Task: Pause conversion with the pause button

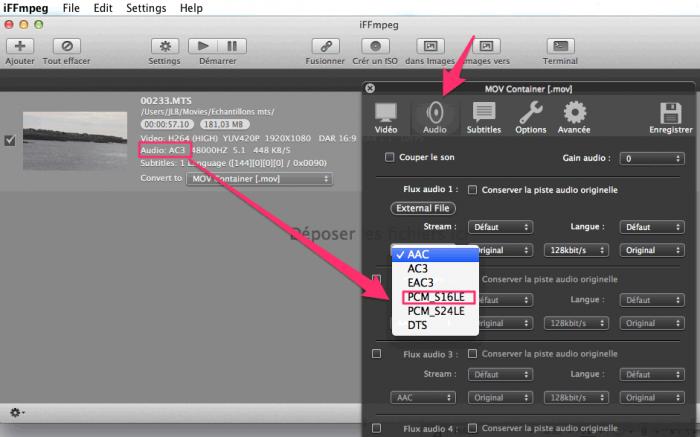Action: tap(232, 46)
